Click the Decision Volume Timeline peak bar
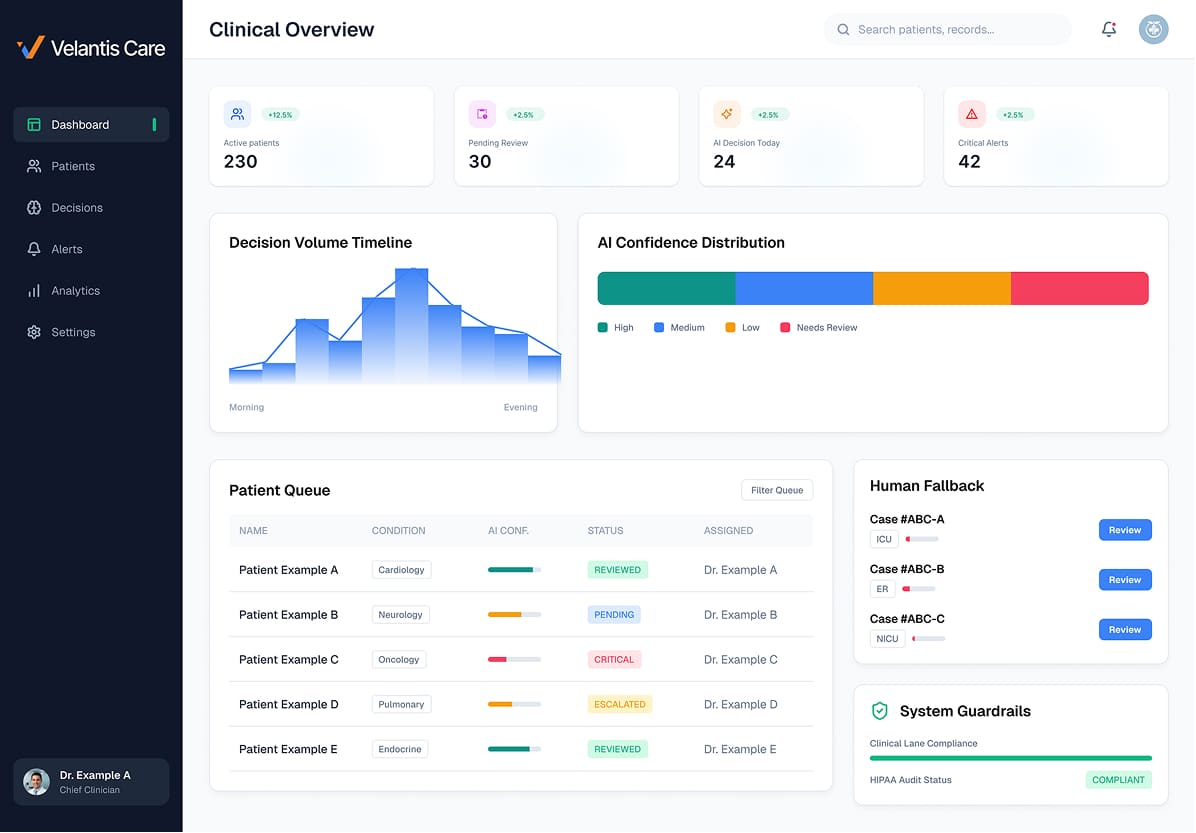Screen dimensions: 1196x833 [412, 326]
